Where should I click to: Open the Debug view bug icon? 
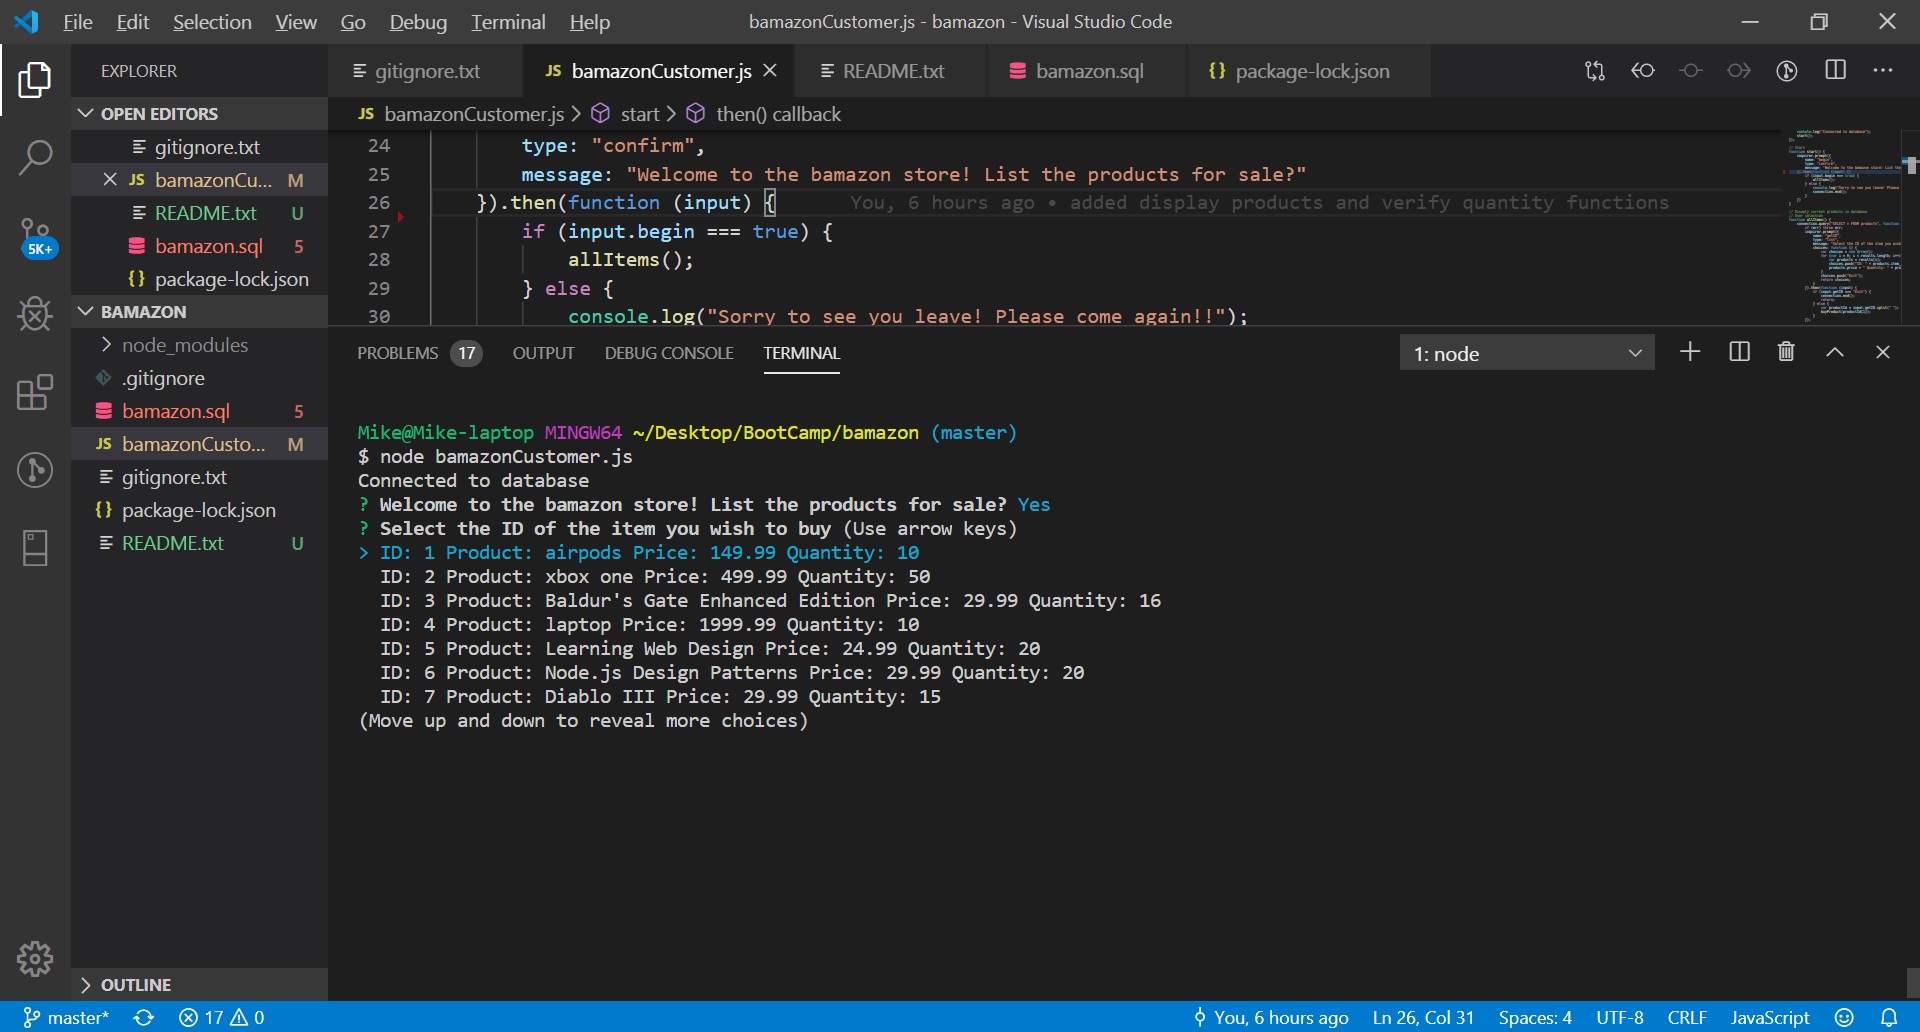click(35, 314)
